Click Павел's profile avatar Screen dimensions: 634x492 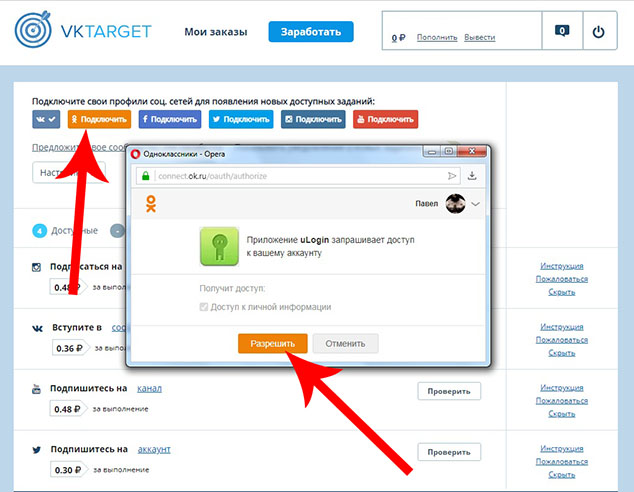(x=456, y=203)
